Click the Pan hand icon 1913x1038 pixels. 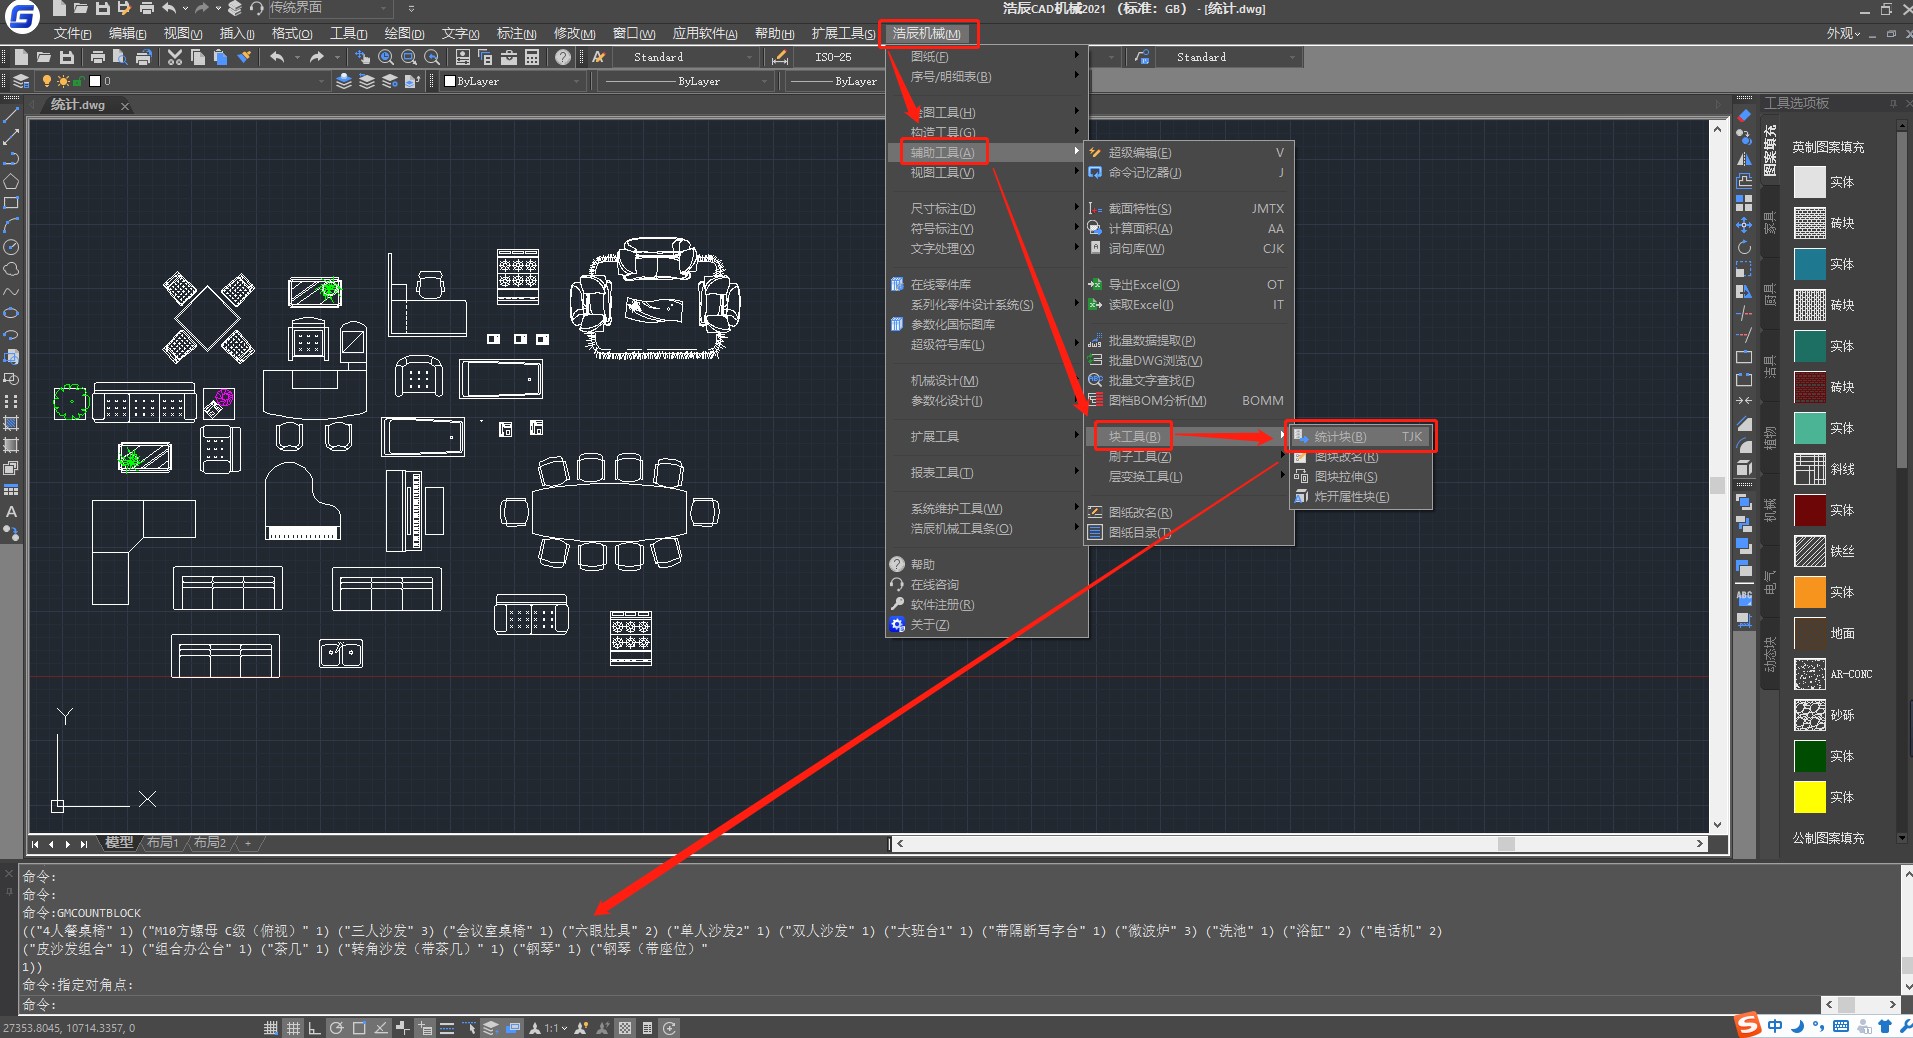(362, 57)
